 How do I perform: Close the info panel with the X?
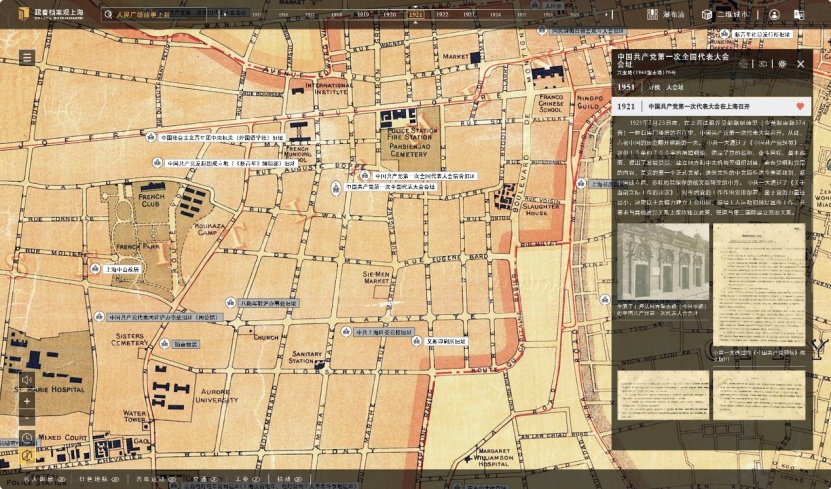(x=801, y=64)
